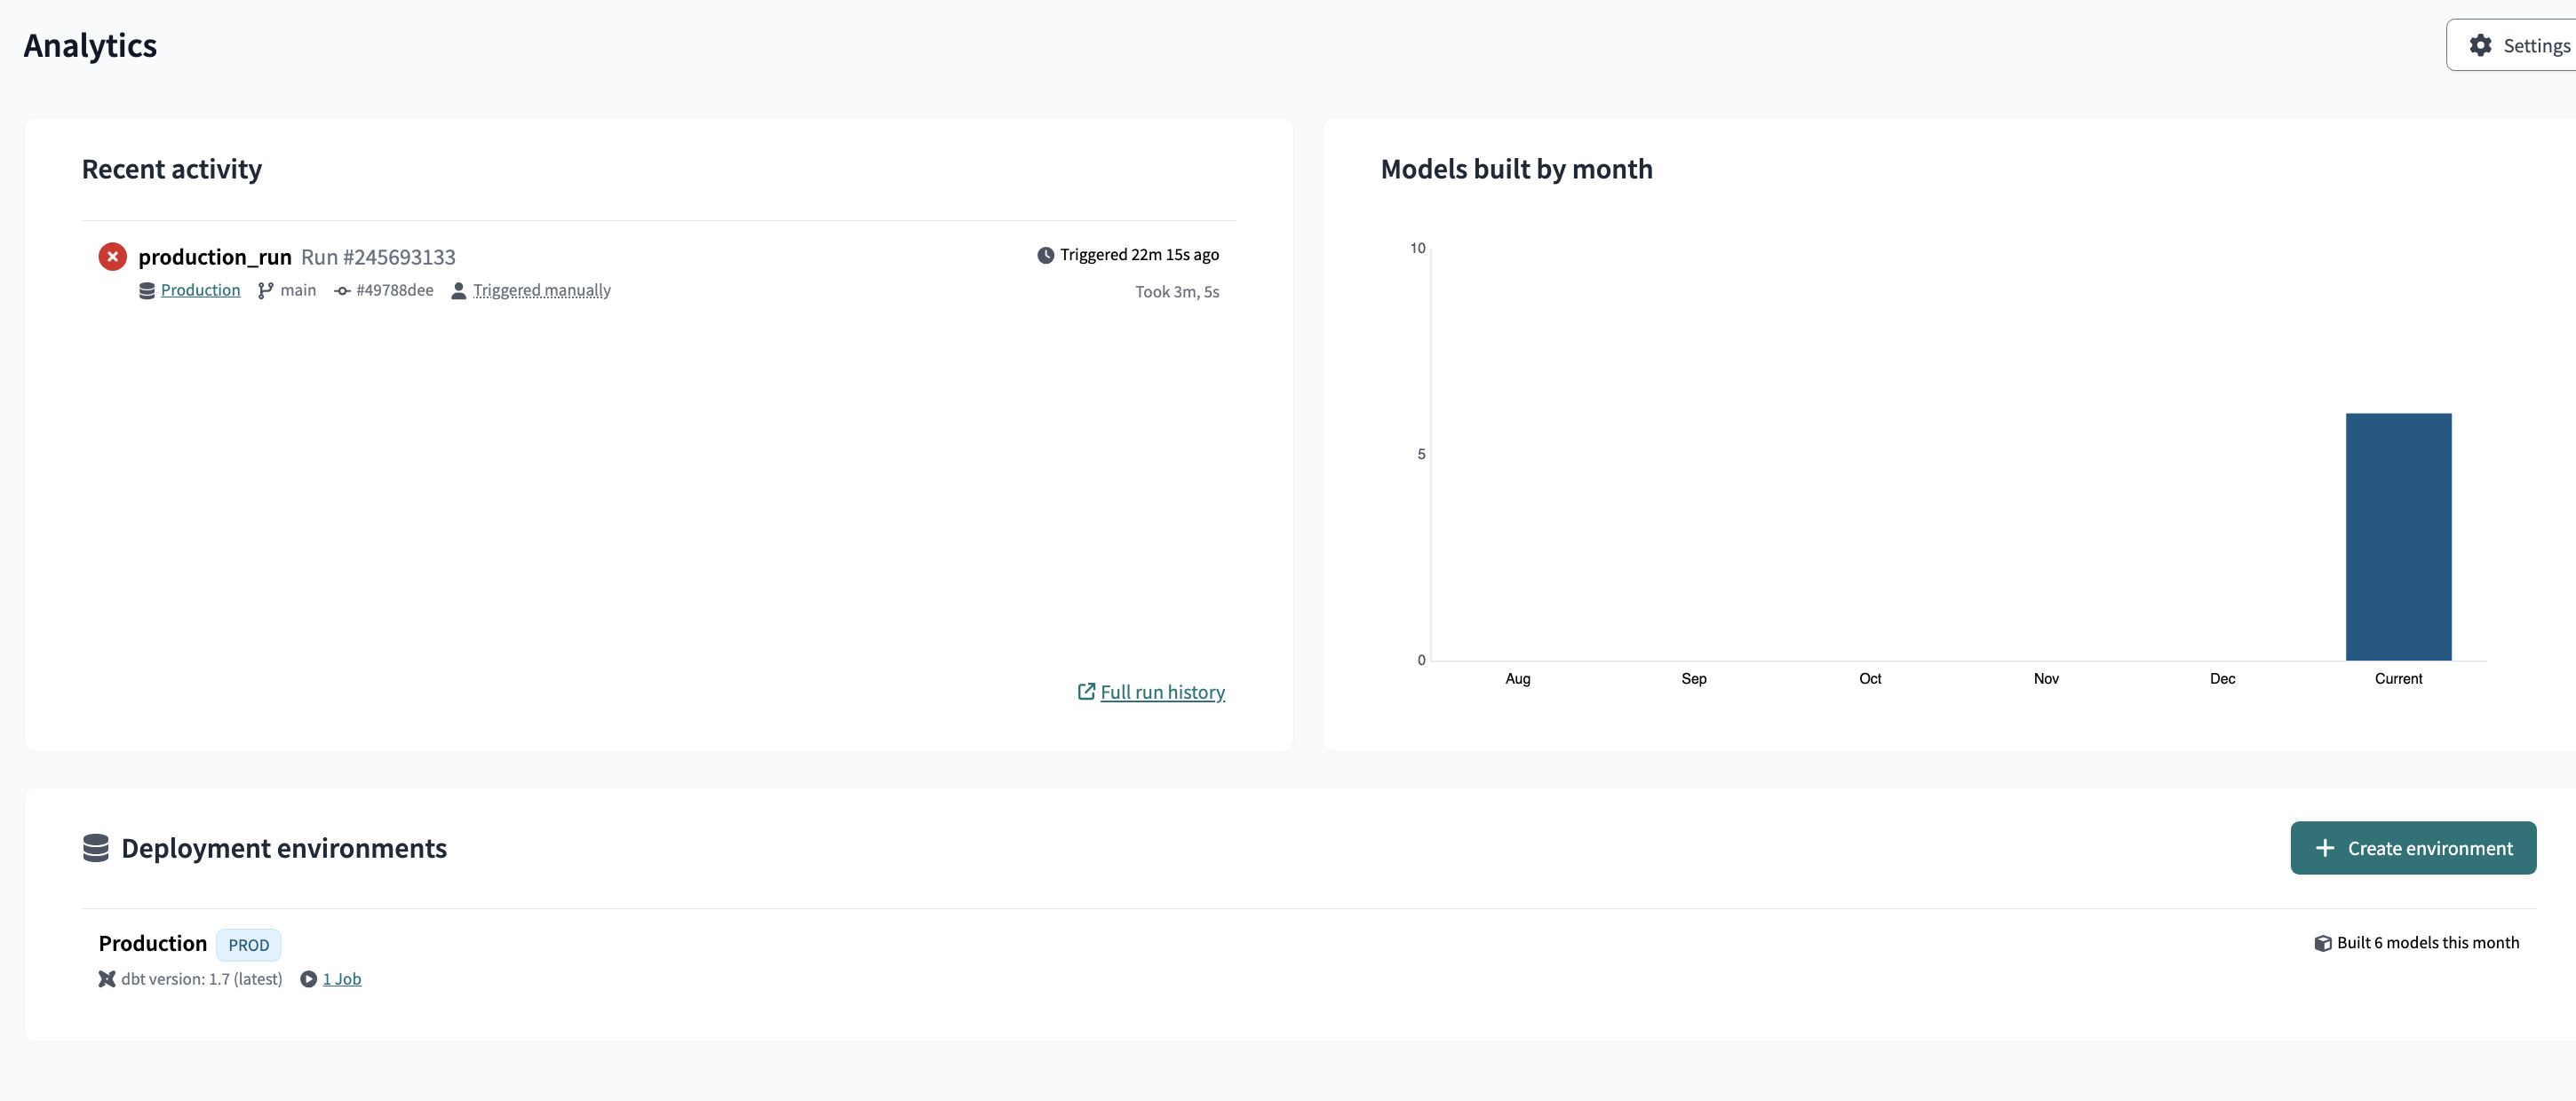Click the Create environment button
2576x1101 pixels.
pos(2413,848)
